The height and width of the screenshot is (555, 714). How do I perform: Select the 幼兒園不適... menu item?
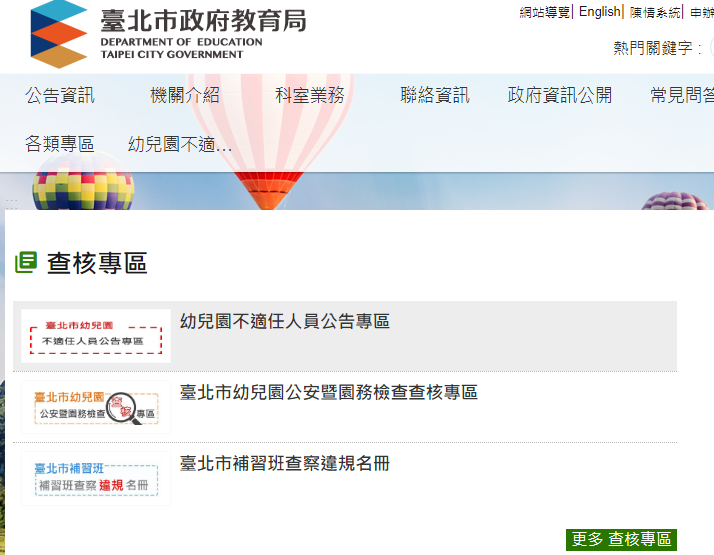[180, 145]
